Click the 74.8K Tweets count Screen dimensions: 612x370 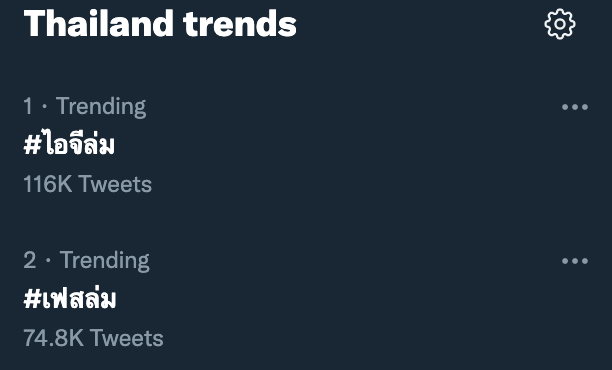pyautogui.click(x=93, y=338)
